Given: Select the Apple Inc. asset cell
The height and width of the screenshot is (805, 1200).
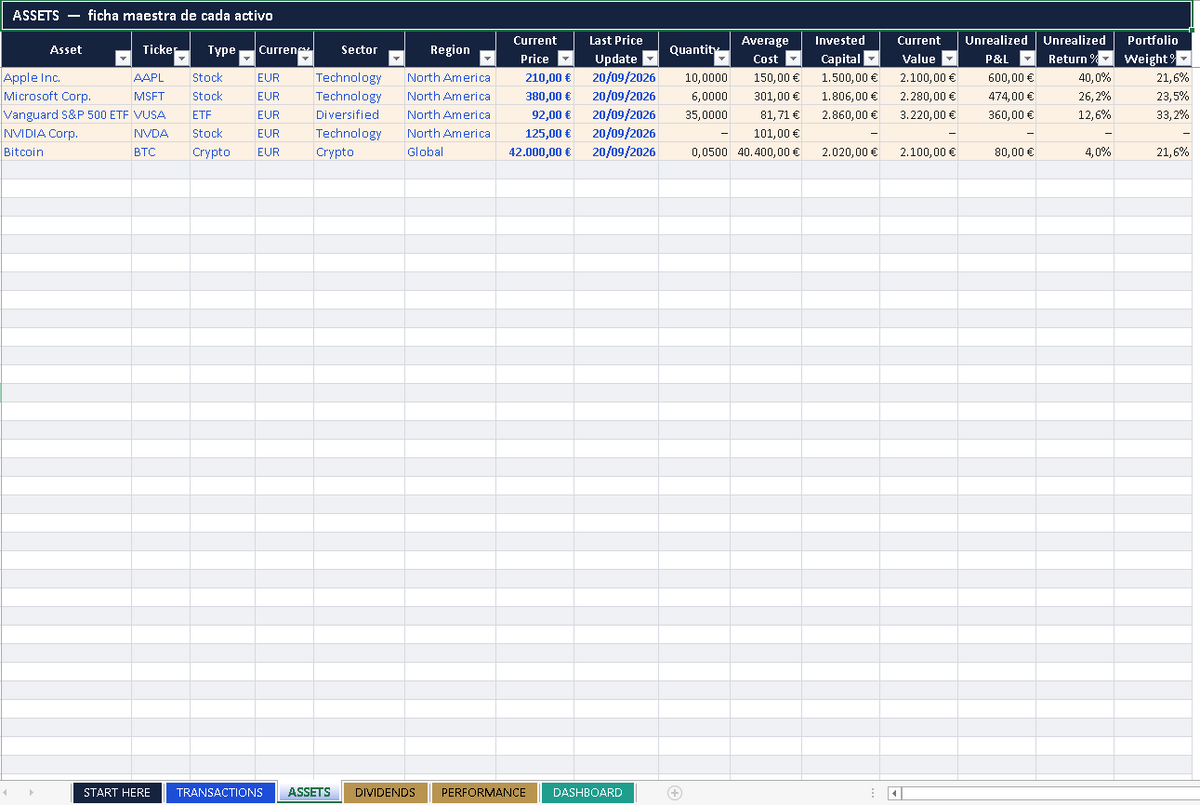Looking at the screenshot, I should (x=67, y=77).
